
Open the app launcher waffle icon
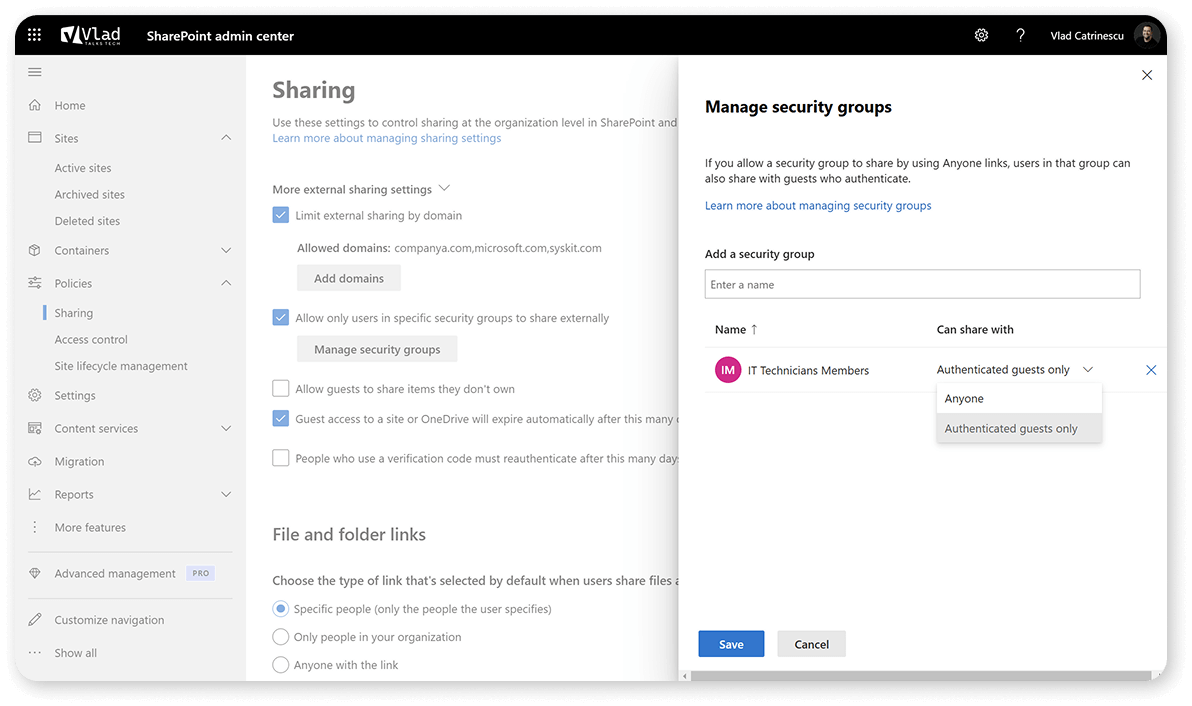pos(34,35)
